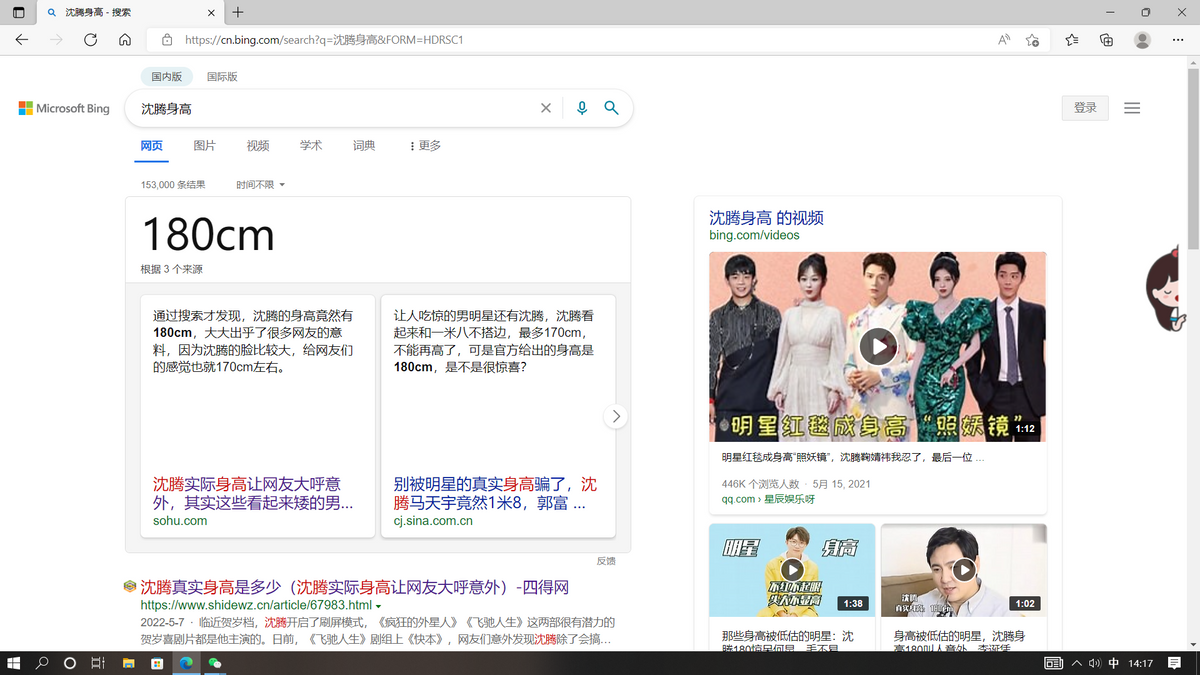Add this page to favorites
This screenshot has width=1200, height=675.
click(x=1032, y=40)
